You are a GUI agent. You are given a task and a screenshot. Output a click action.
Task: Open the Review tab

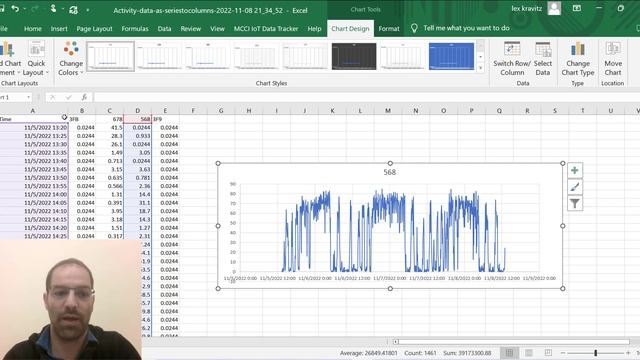coord(191,29)
